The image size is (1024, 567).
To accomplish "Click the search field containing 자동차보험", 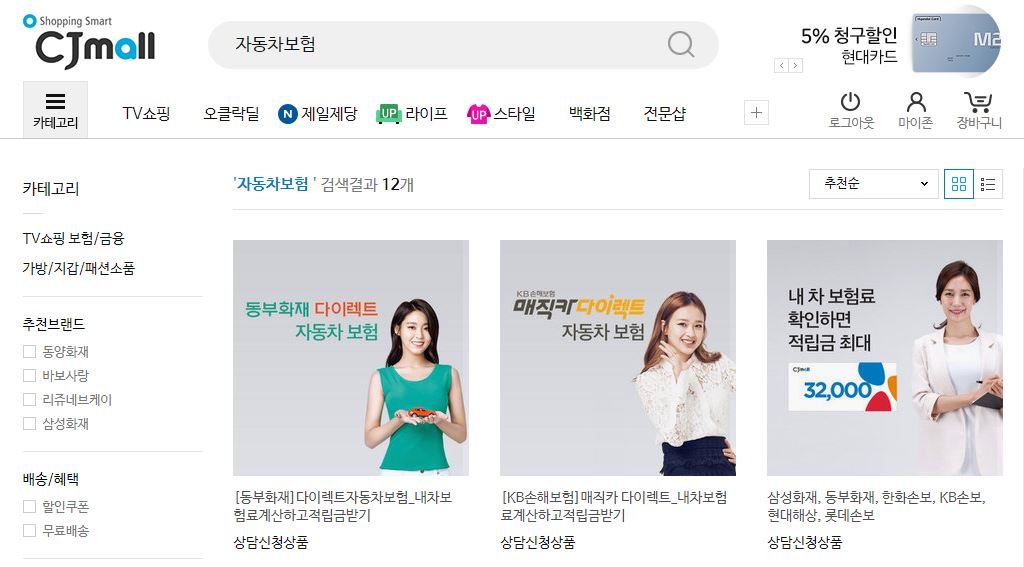I will point(463,44).
